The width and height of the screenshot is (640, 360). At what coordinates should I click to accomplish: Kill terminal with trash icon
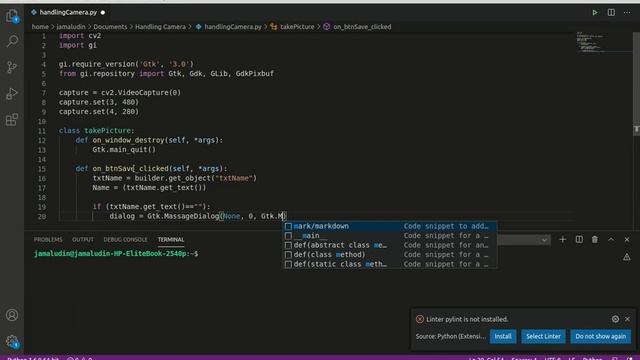pos(595,240)
